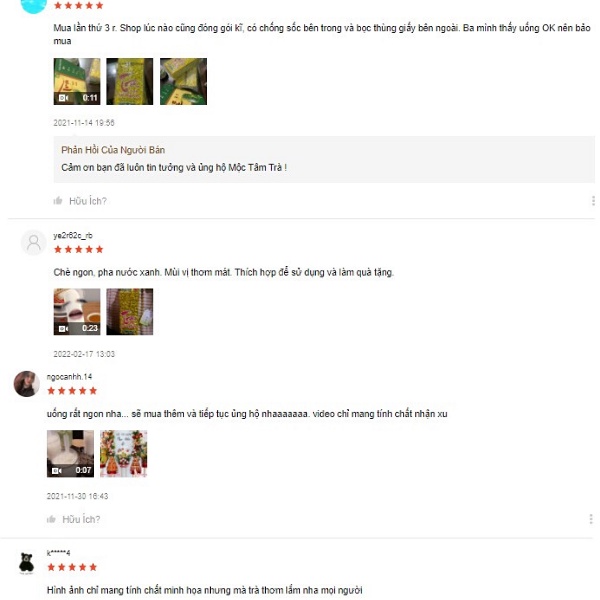Open flower decoration photo in ngocanhh.14's review
Viewport: 600px width, 600px height.
click(x=124, y=454)
